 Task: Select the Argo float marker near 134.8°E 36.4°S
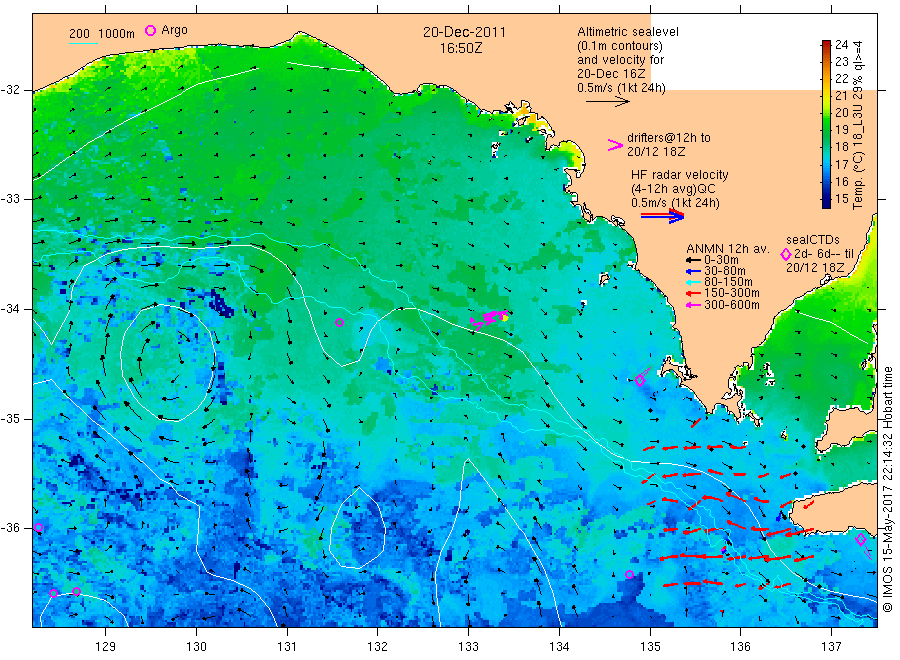coord(629,574)
